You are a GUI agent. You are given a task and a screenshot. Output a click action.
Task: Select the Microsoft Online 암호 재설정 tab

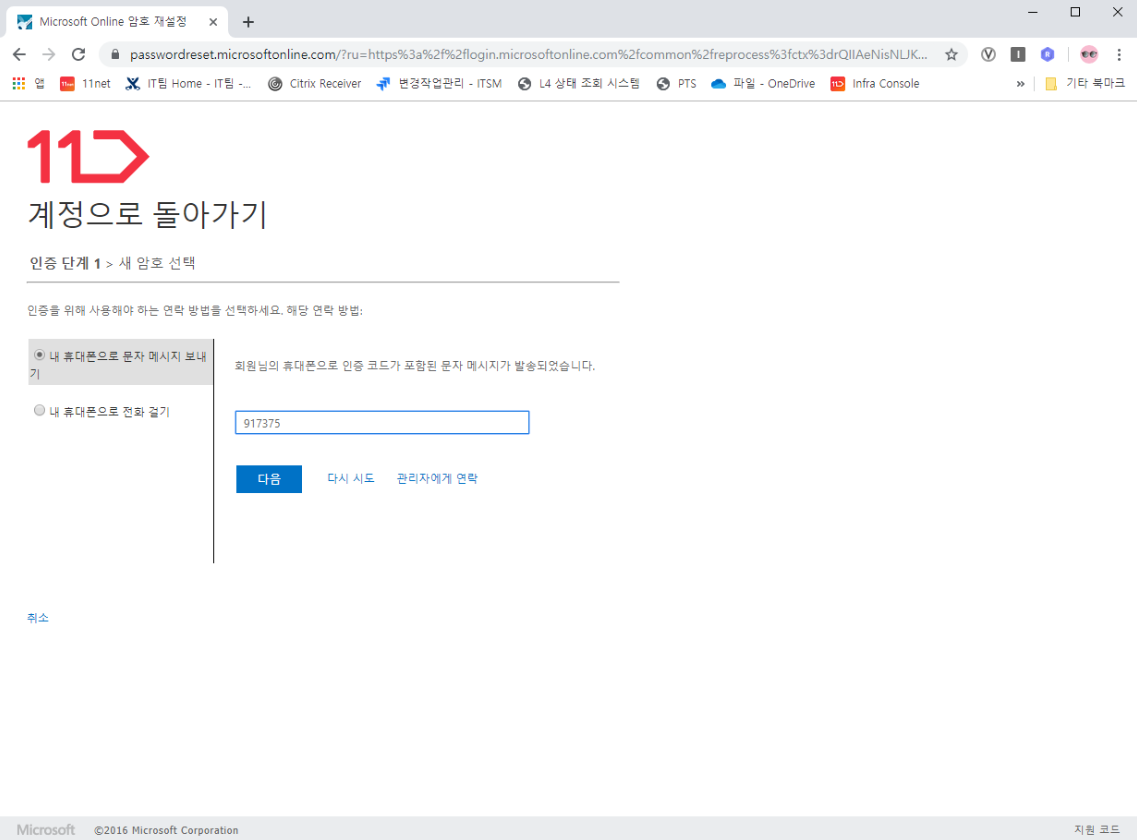[x=116, y=22]
